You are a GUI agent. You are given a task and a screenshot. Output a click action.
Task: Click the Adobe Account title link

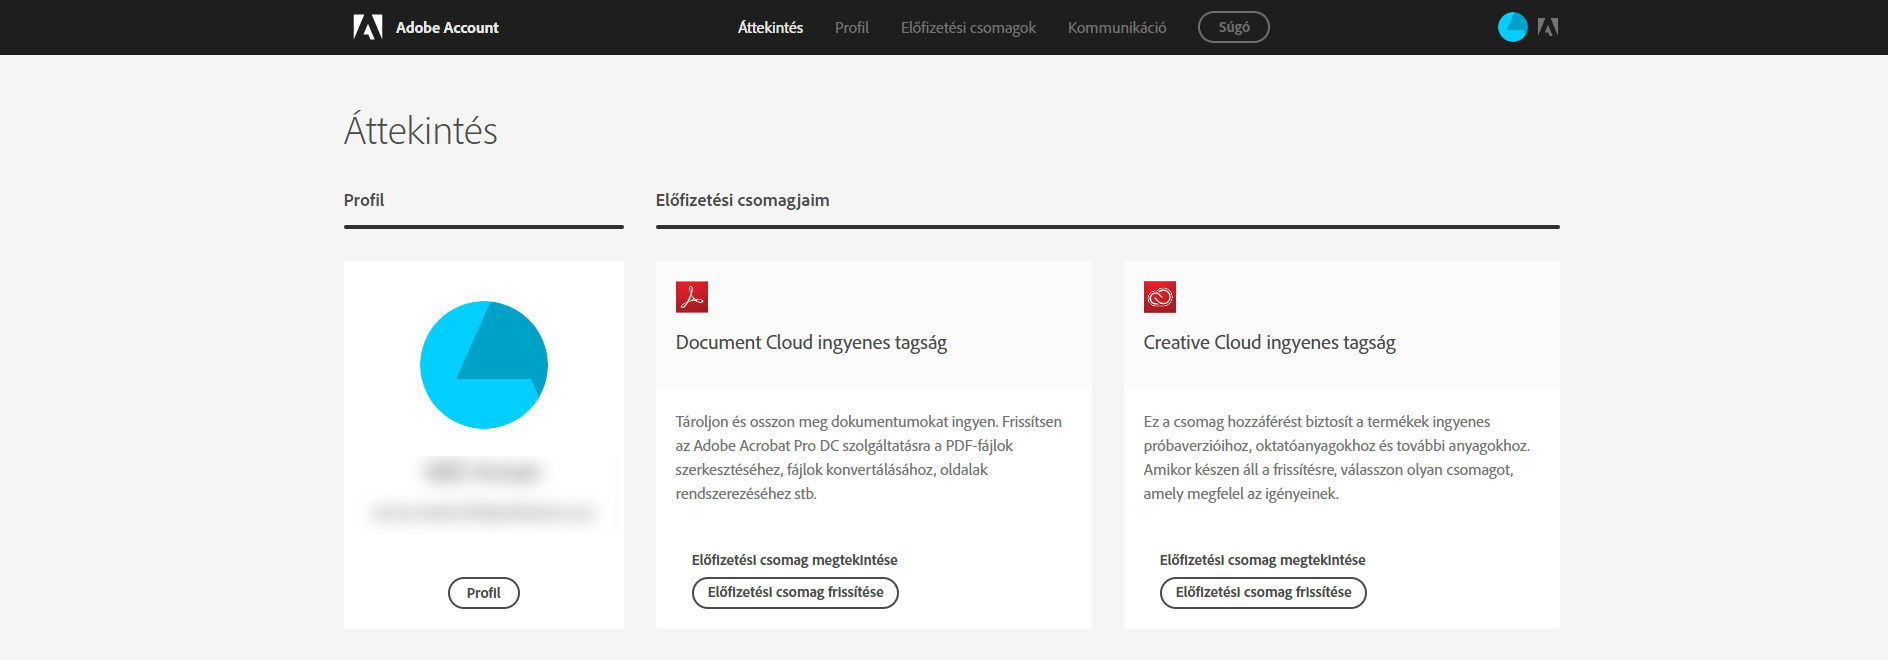(x=447, y=28)
